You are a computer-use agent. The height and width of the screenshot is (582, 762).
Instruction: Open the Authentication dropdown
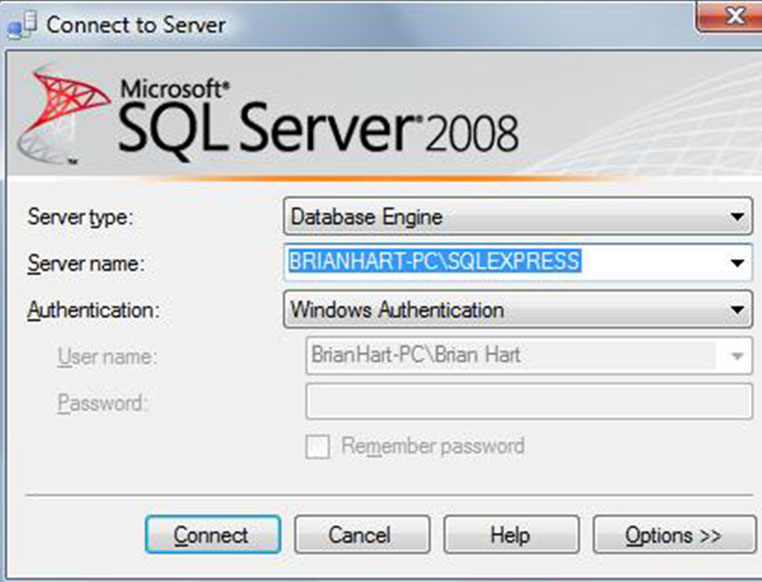[x=518, y=309]
